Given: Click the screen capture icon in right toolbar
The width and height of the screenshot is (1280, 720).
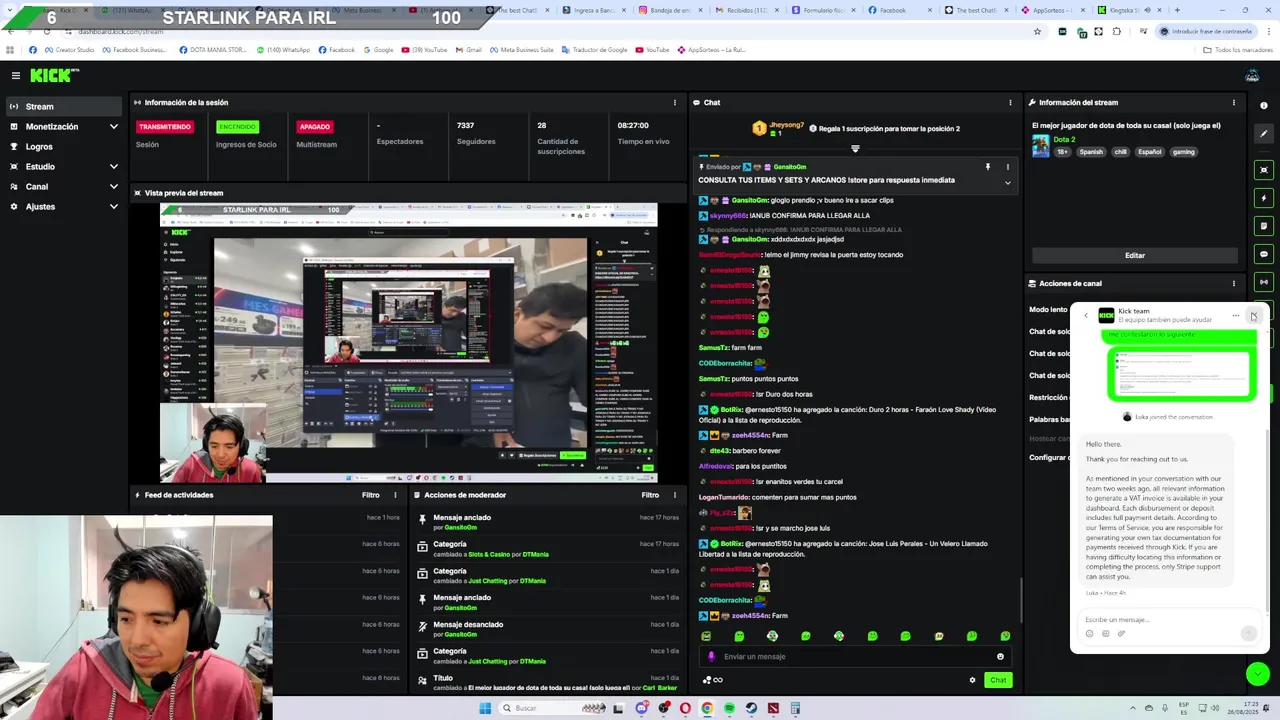Looking at the screenshot, I should 1264,170.
